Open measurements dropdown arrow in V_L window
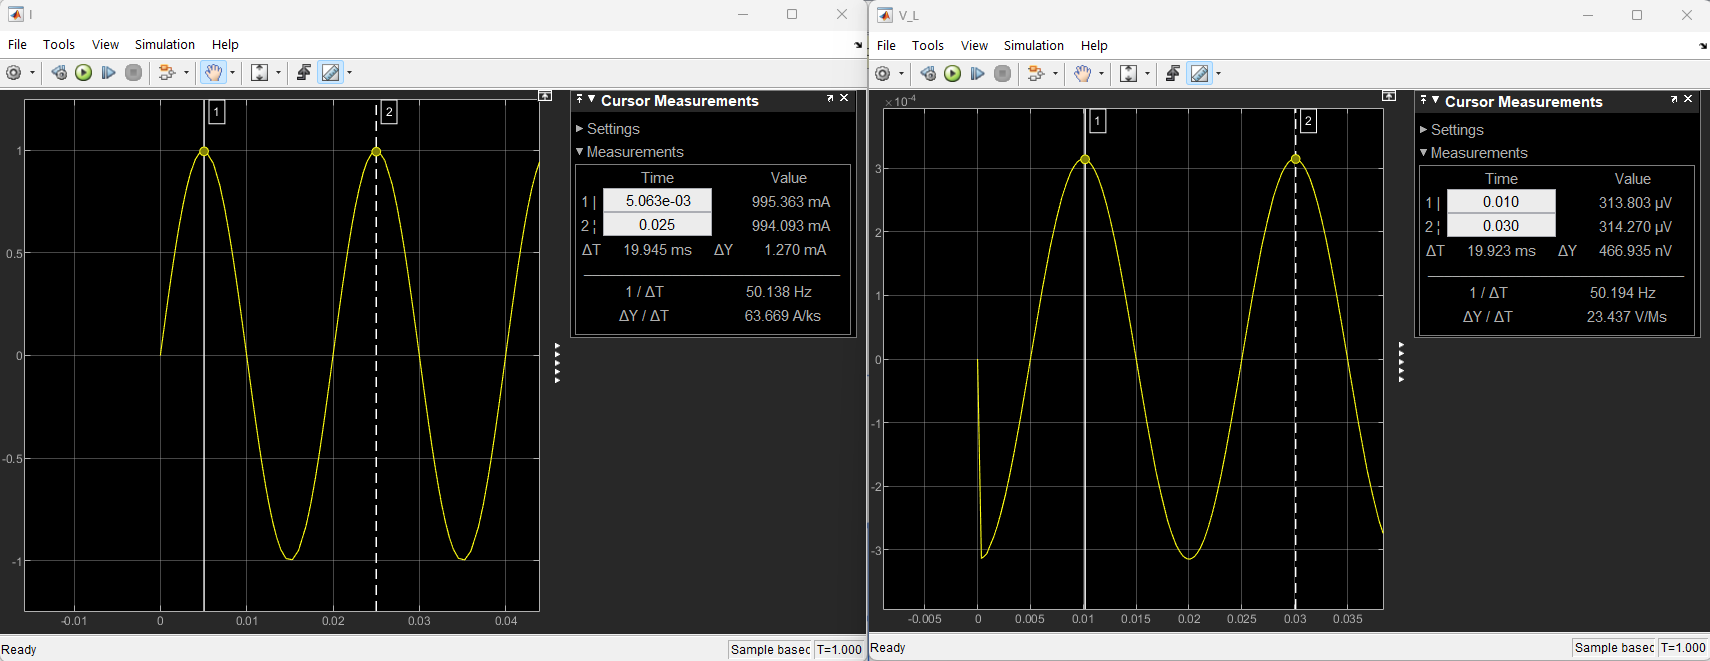Viewport: 1710px width, 661px height. click(x=1218, y=73)
